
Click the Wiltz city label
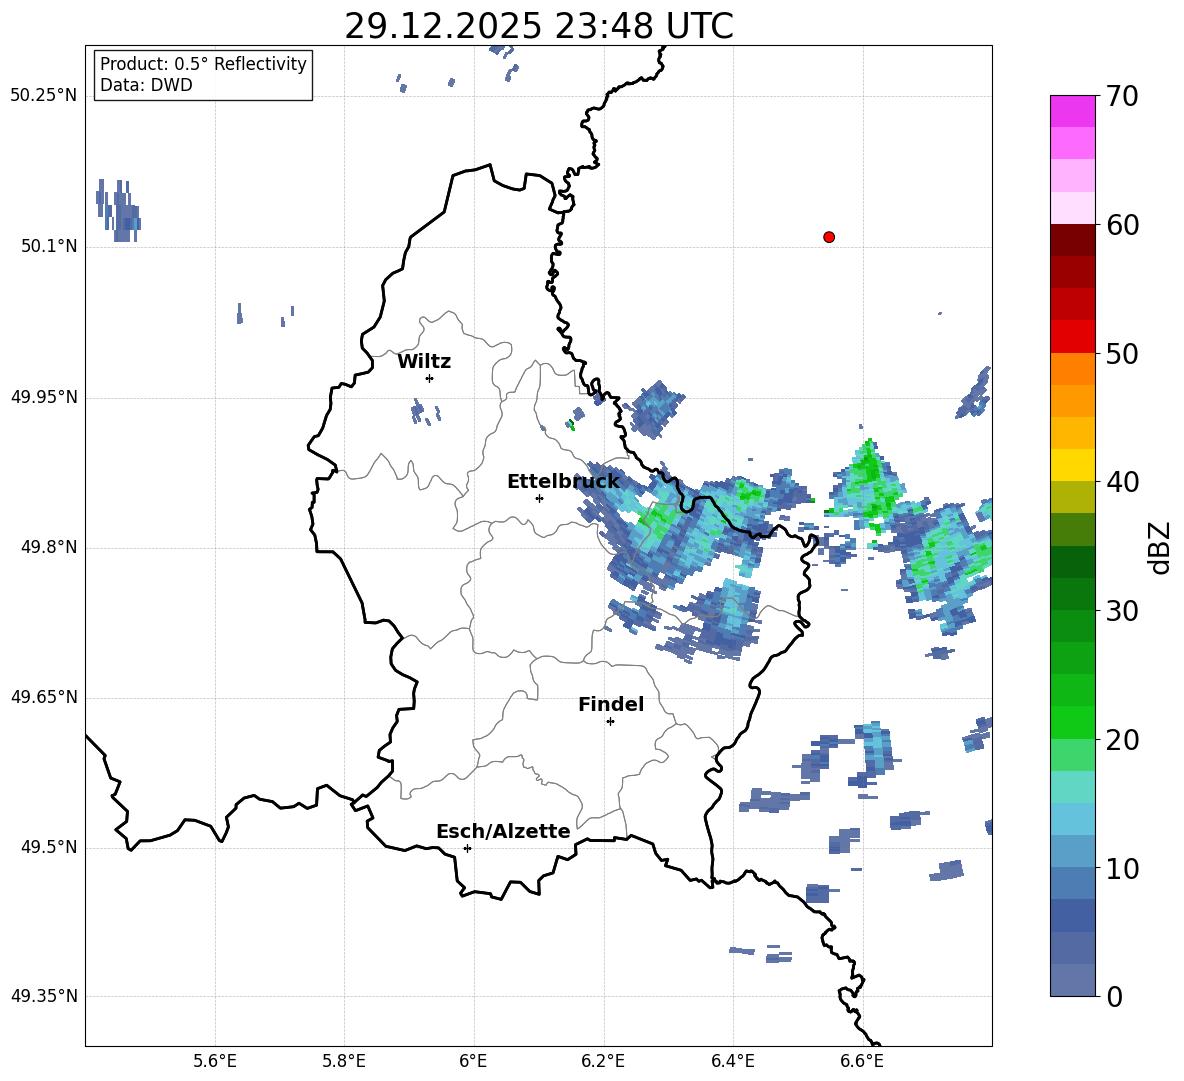tap(424, 362)
